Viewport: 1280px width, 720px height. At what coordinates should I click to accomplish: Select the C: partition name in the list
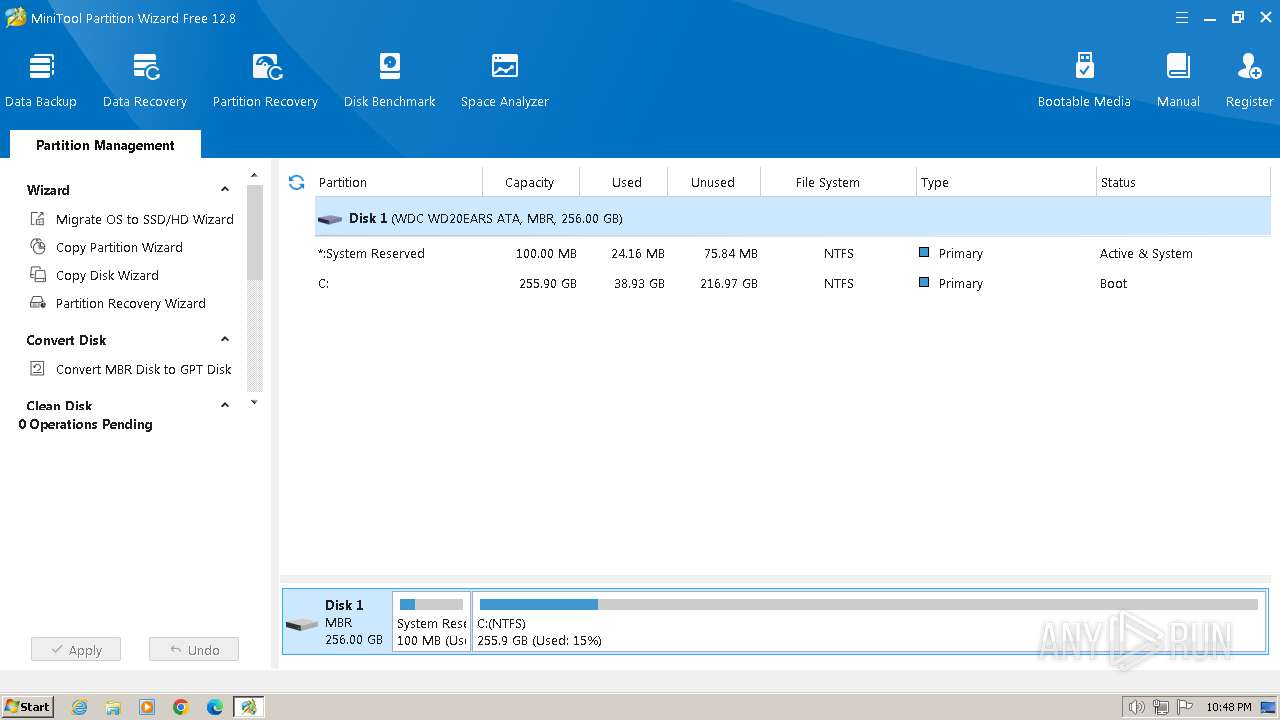click(324, 283)
